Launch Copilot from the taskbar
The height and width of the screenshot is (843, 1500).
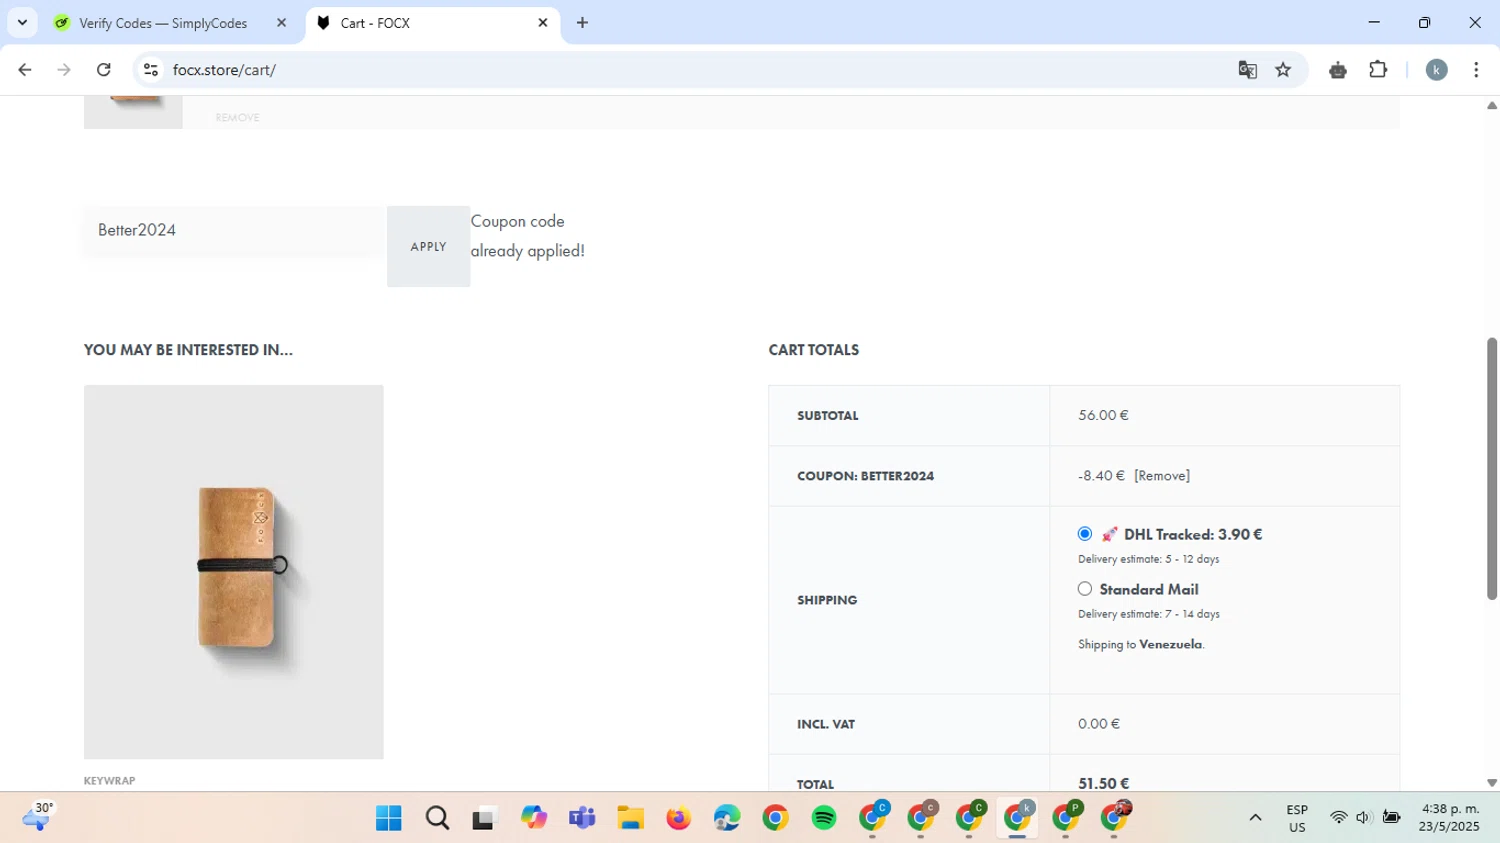[534, 819]
